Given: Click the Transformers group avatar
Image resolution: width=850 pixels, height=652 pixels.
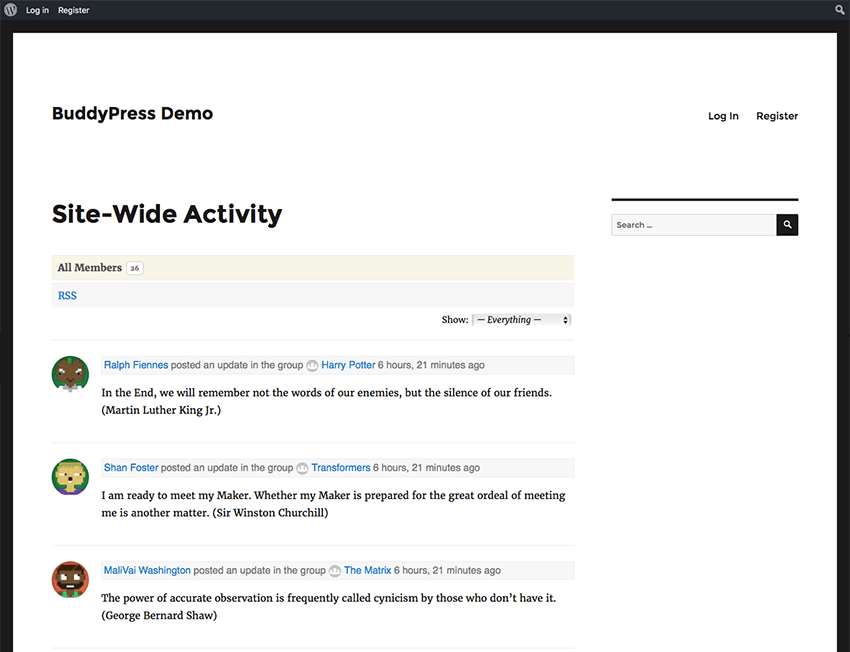Looking at the screenshot, I should (x=302, y=468).
